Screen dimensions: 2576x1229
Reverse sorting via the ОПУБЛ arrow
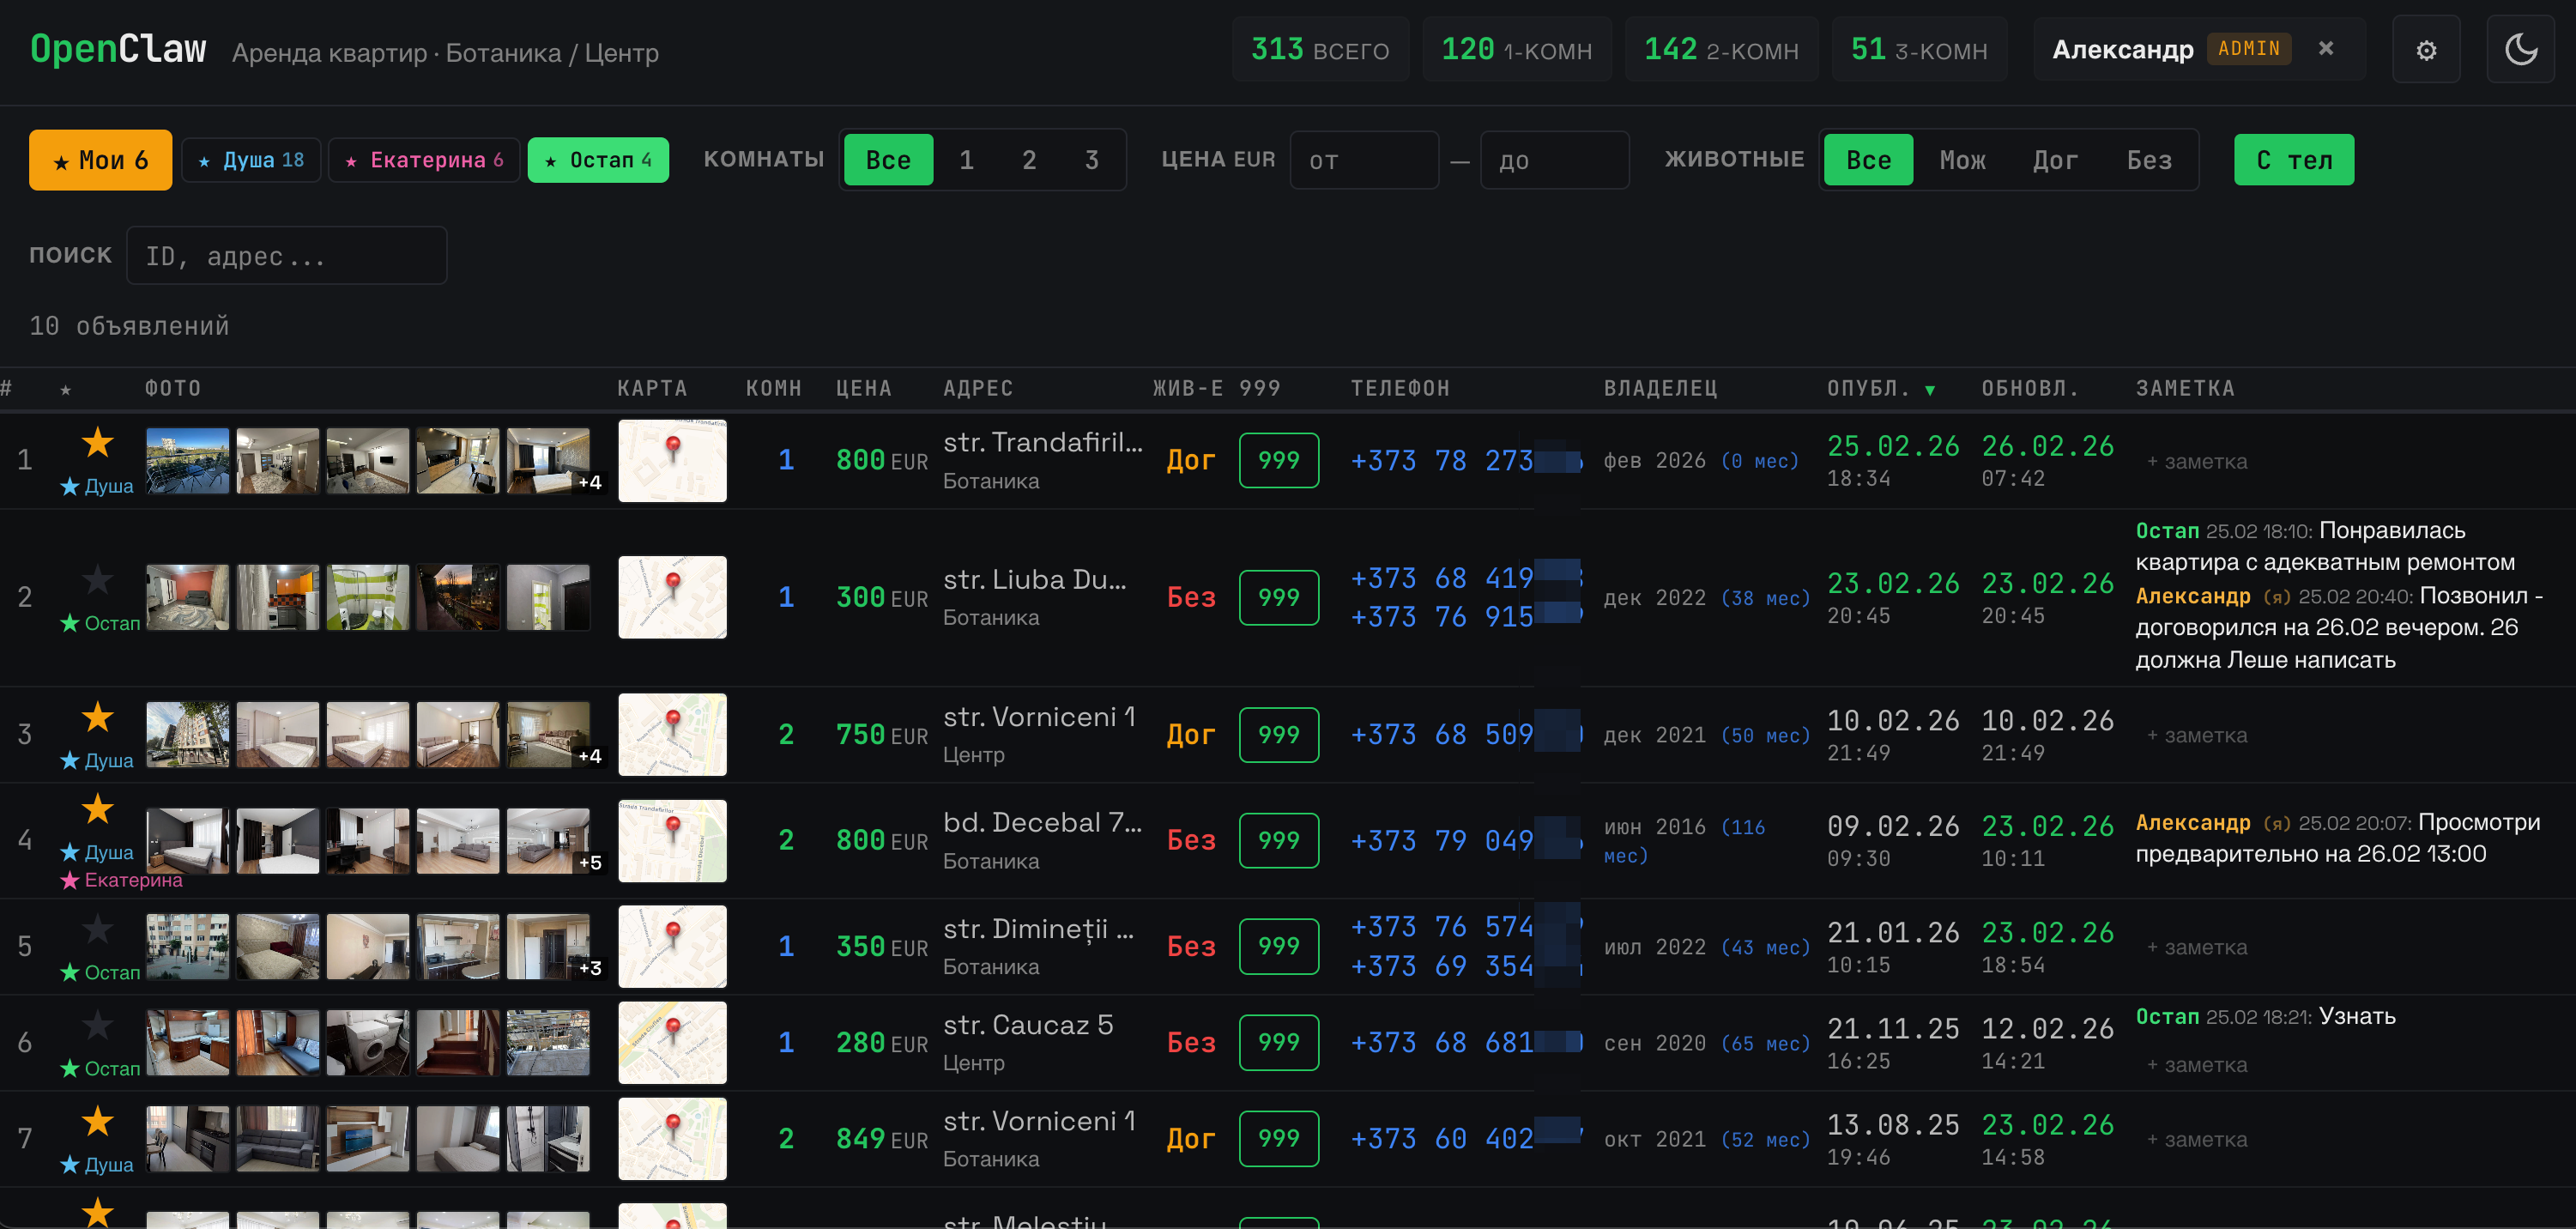click(x=1930, y=389)
